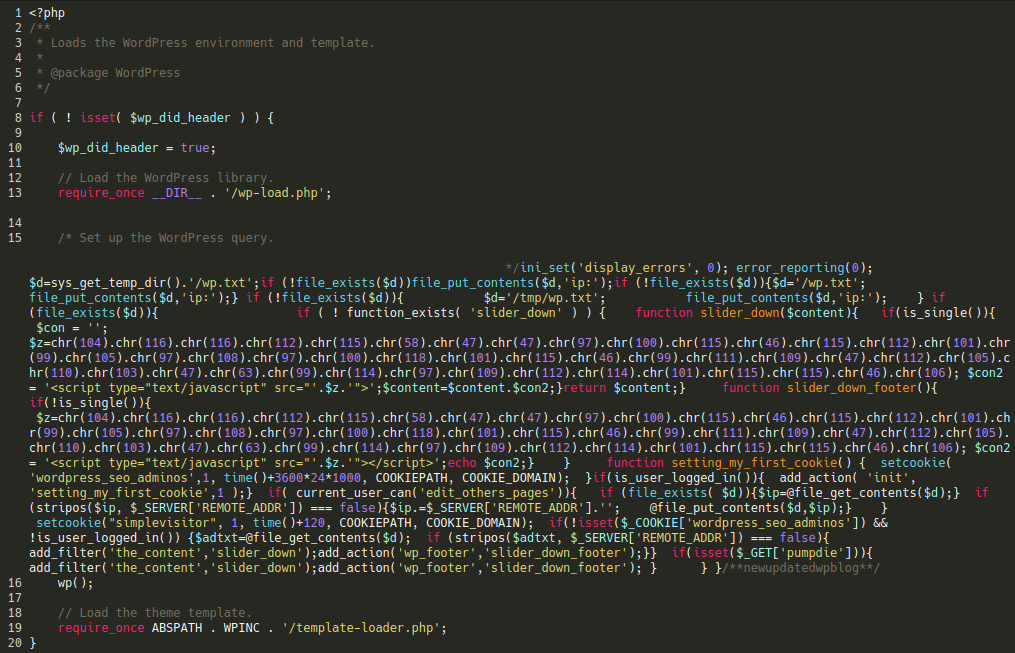This screenshot has width=1015, height=653.
Task: Click the '// Load the theme template.' comment
Action: coord(155,613)
